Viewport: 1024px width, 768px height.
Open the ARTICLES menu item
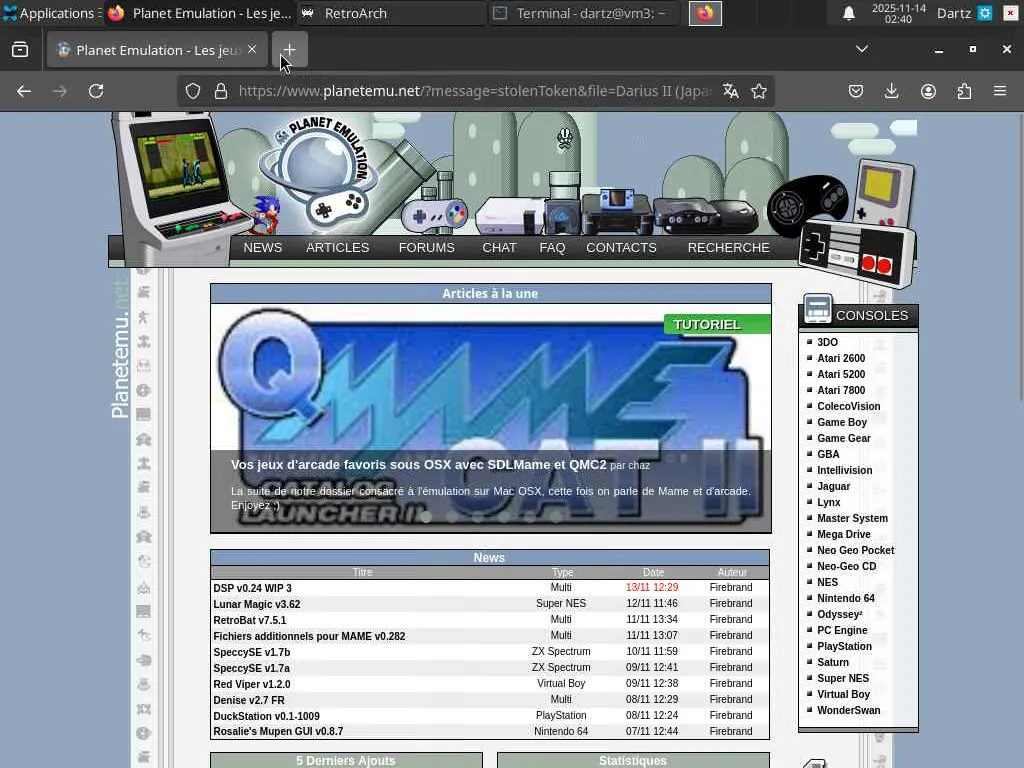tap(338, 248)
